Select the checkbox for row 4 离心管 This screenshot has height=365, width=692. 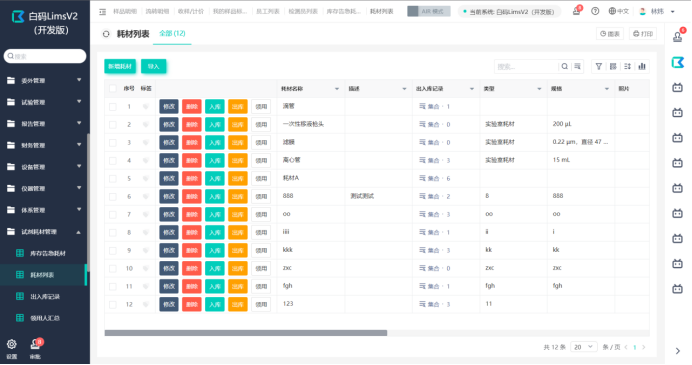point(113,161)
